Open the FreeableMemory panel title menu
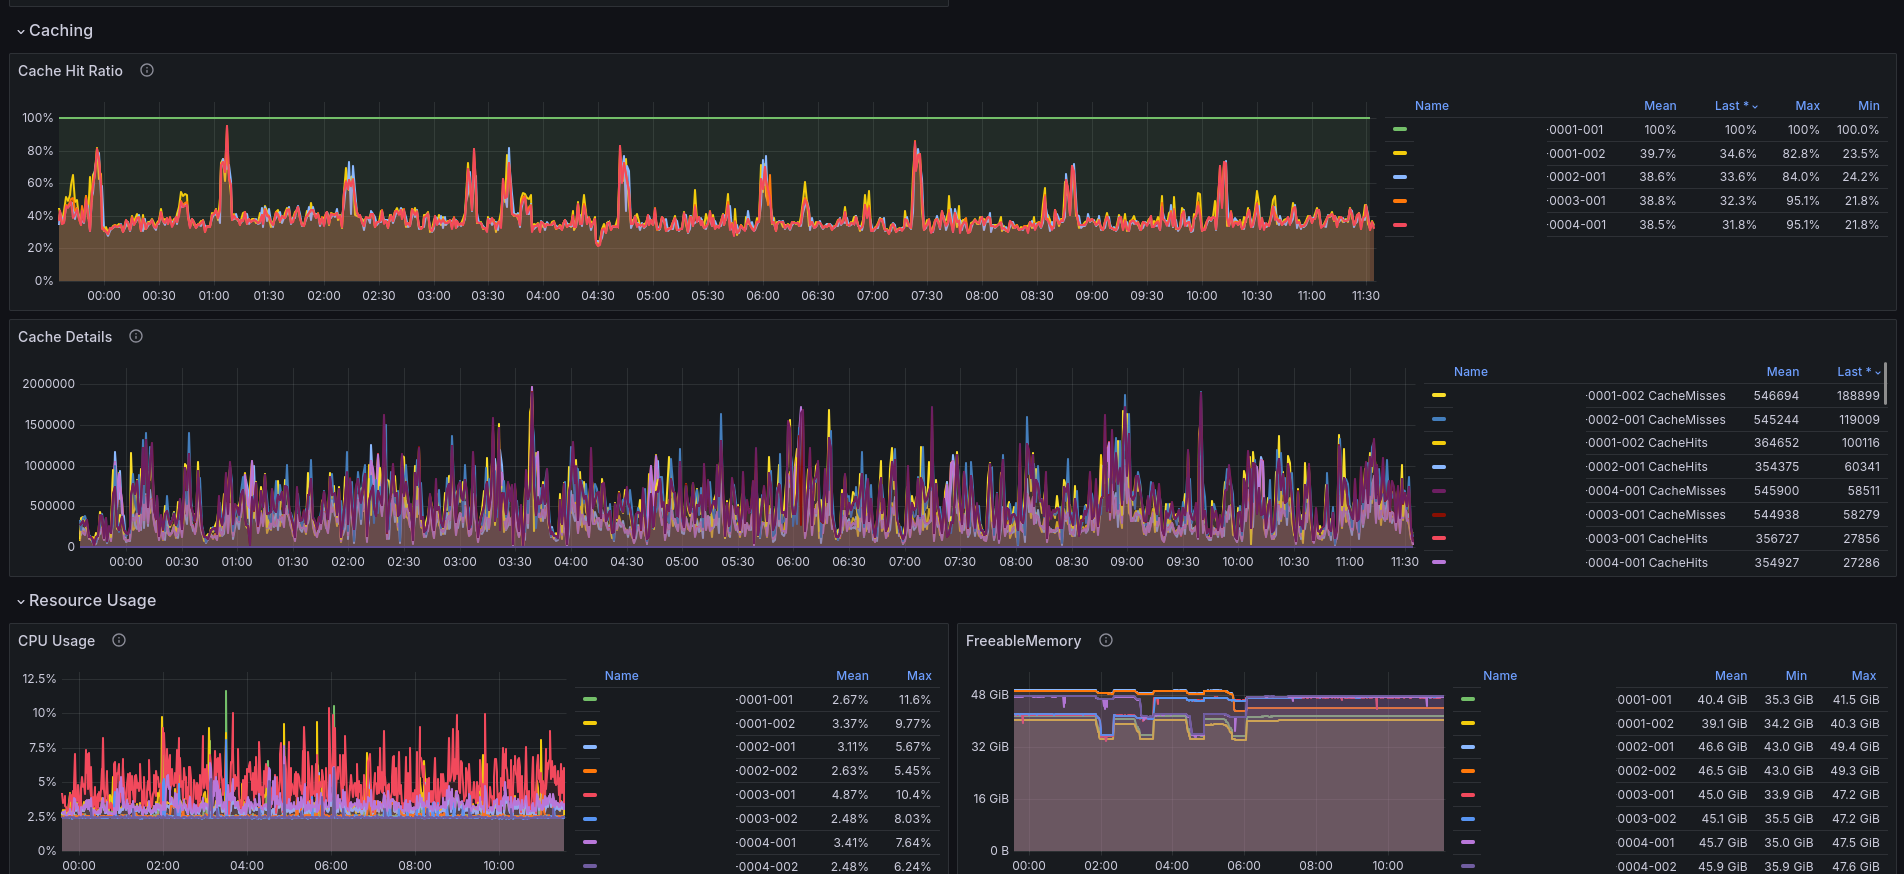This screenshot has height=874, width=1904. pos(1023,641)
